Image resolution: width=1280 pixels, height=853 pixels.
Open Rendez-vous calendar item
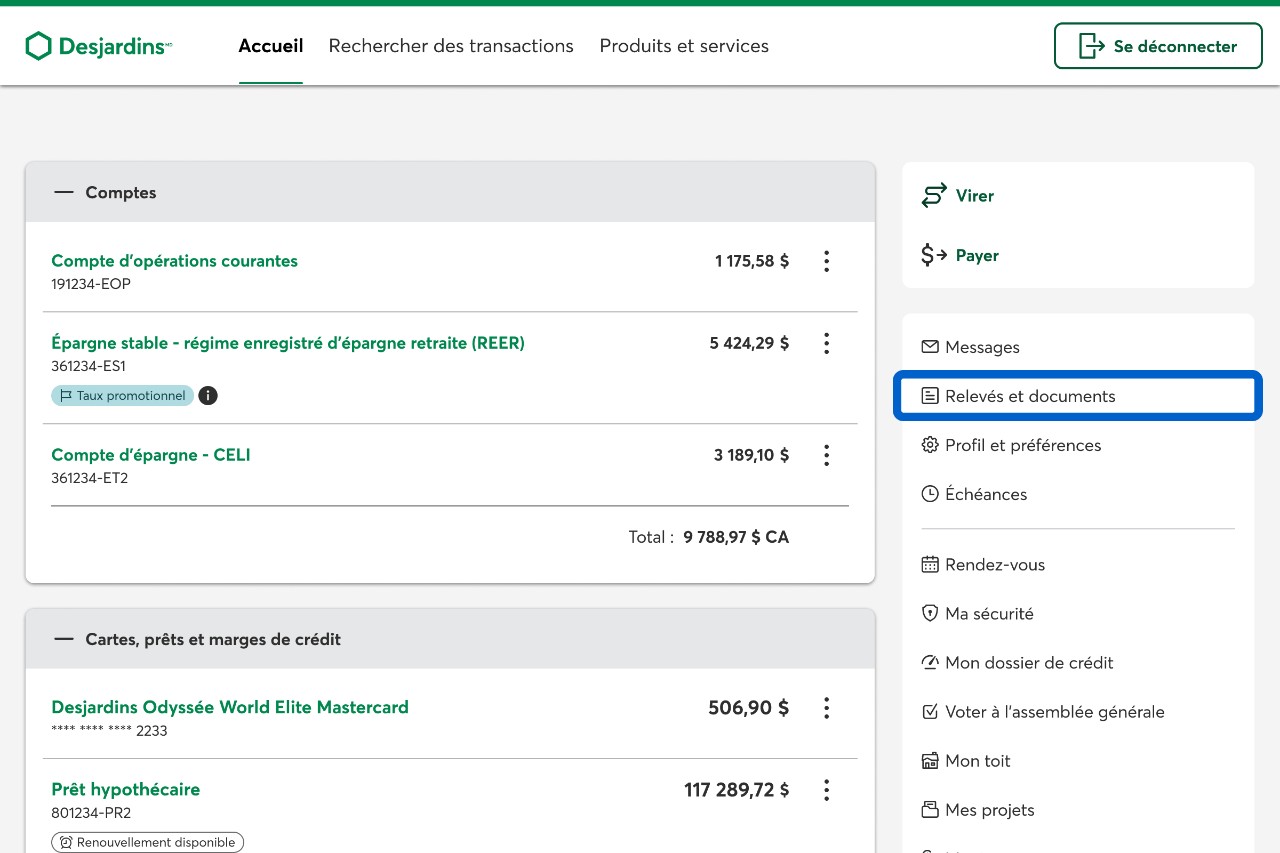994,565
